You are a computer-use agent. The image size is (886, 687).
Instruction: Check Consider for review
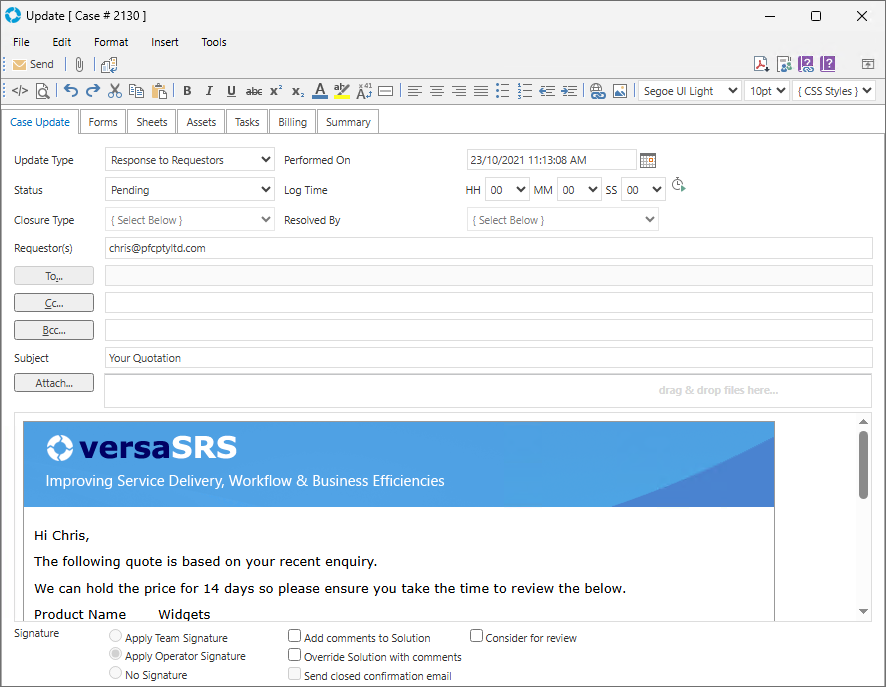pos(476,636)
